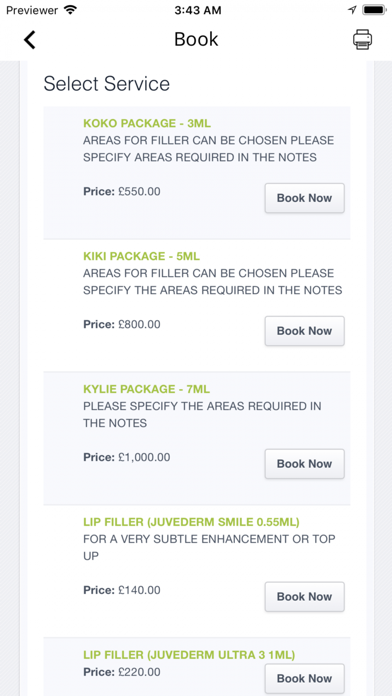Book Lip Filler Juvederm Smile 0.55ML
Screen dimensions: 392x696
[x=305, y=597]
